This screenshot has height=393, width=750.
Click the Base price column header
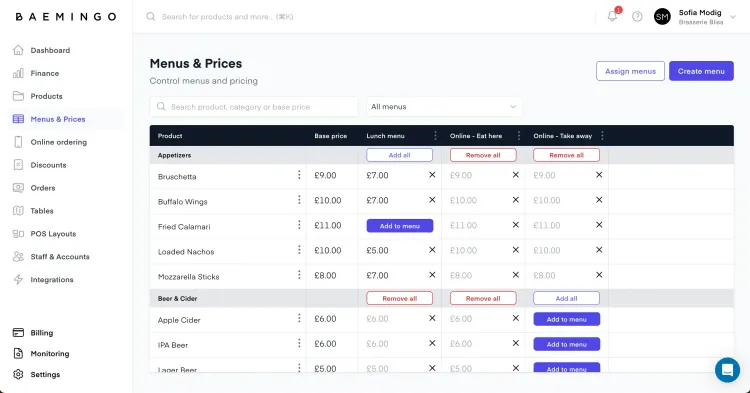pos(331,136)
